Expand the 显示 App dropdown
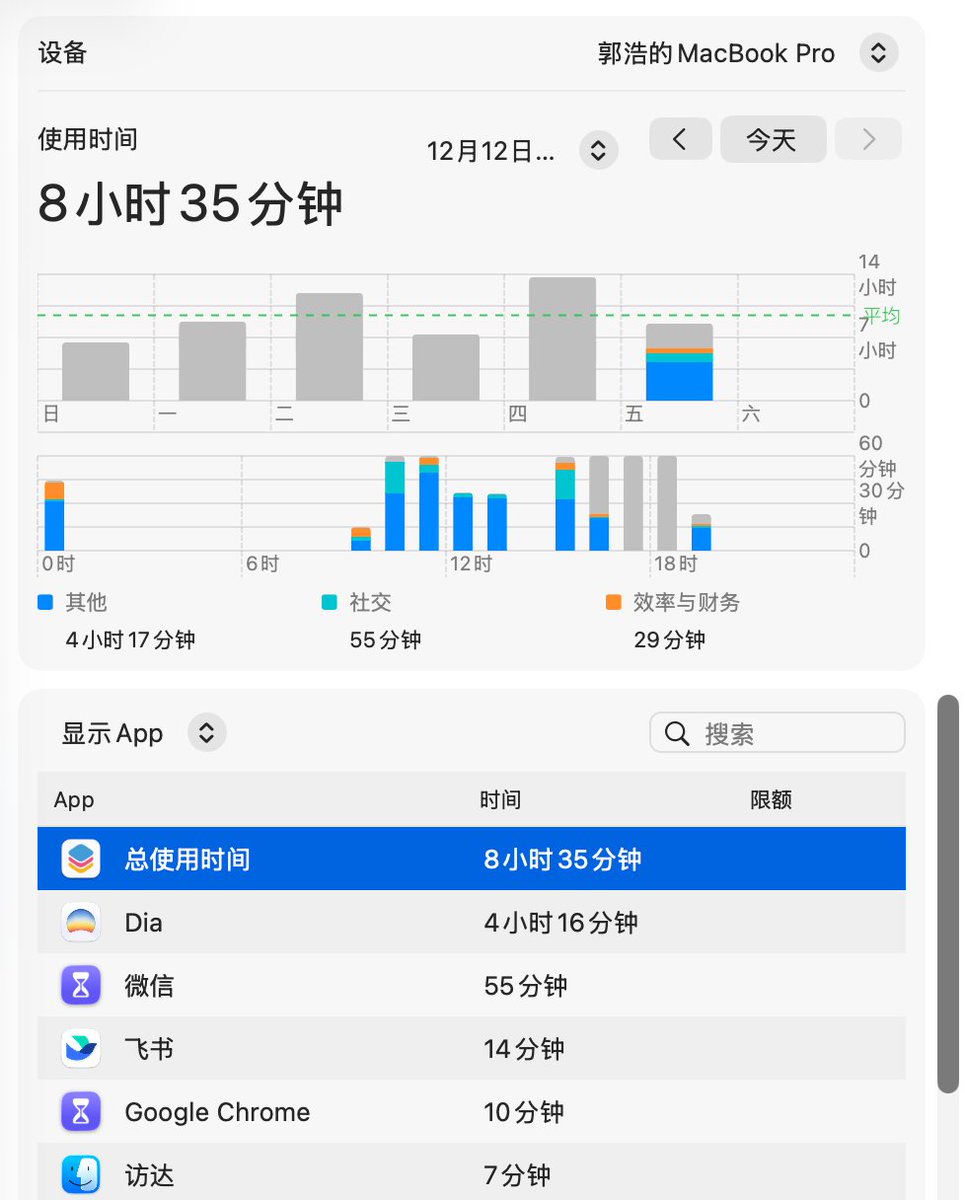Viewport: 965px width, 1200px height. (206, 733)
